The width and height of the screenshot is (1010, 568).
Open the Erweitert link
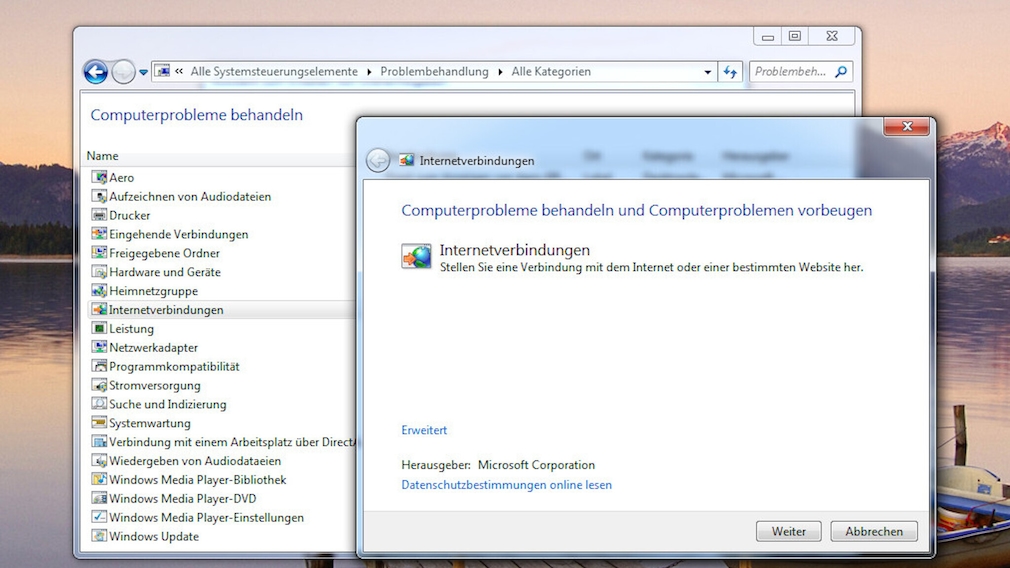point(424,430)
